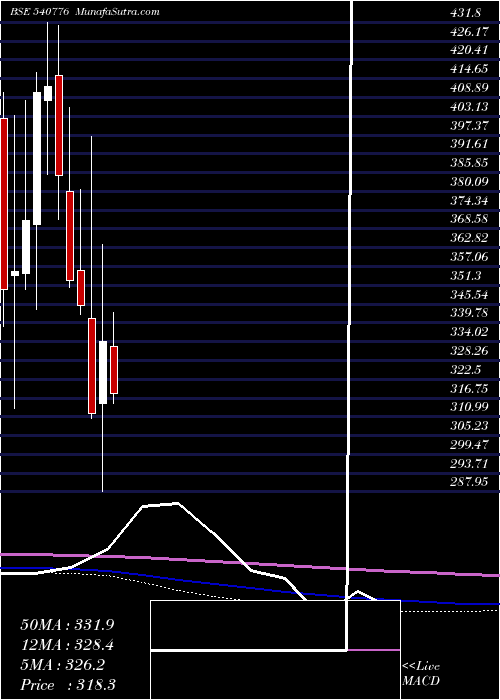
Task: Select the 293.71 price axis label
Action: 469,463
